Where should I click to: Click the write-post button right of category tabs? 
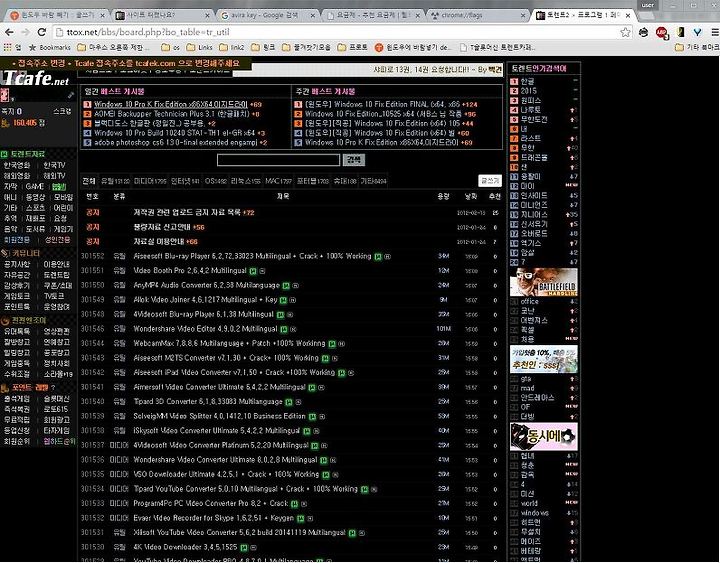(489, 181)
